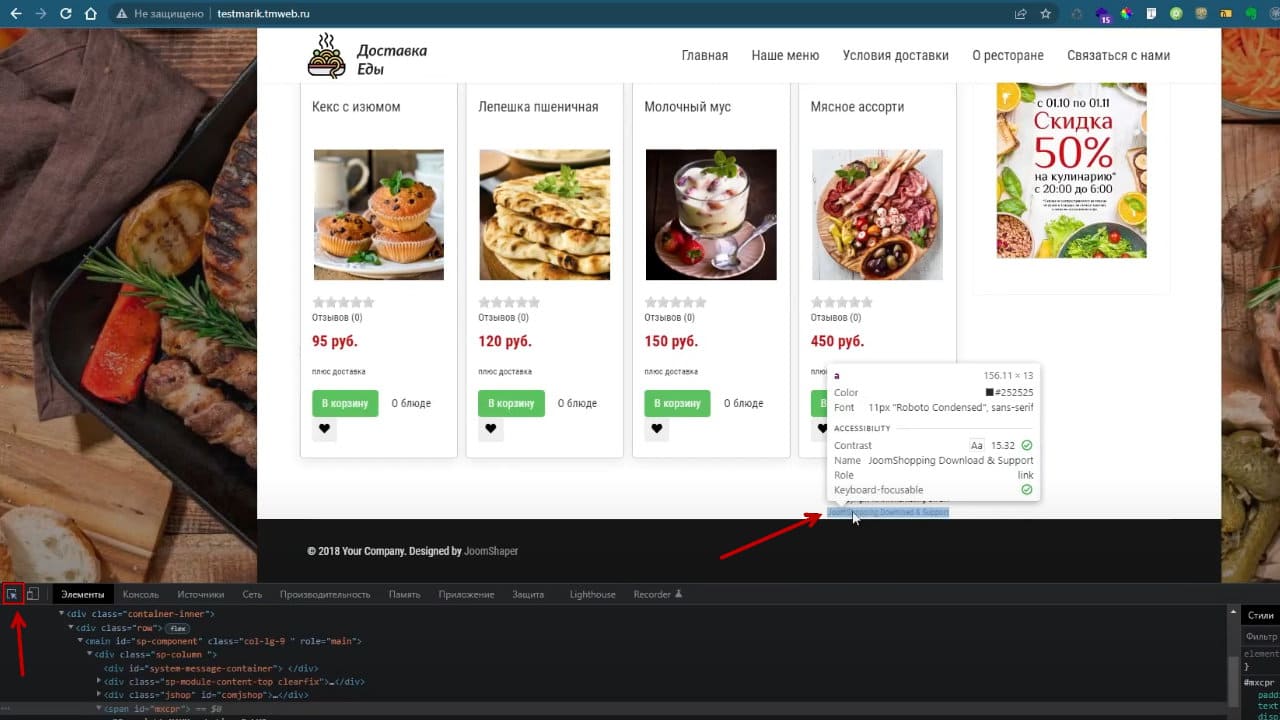
Task: Rate Кекс с изюмом using its stars
Action: (343, 302)
